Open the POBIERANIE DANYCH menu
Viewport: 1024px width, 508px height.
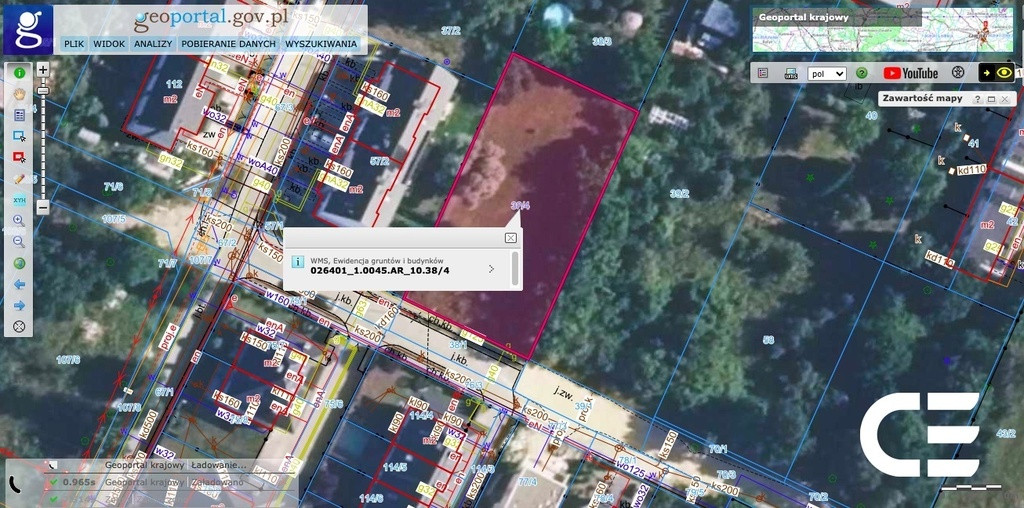coord(229,44)
